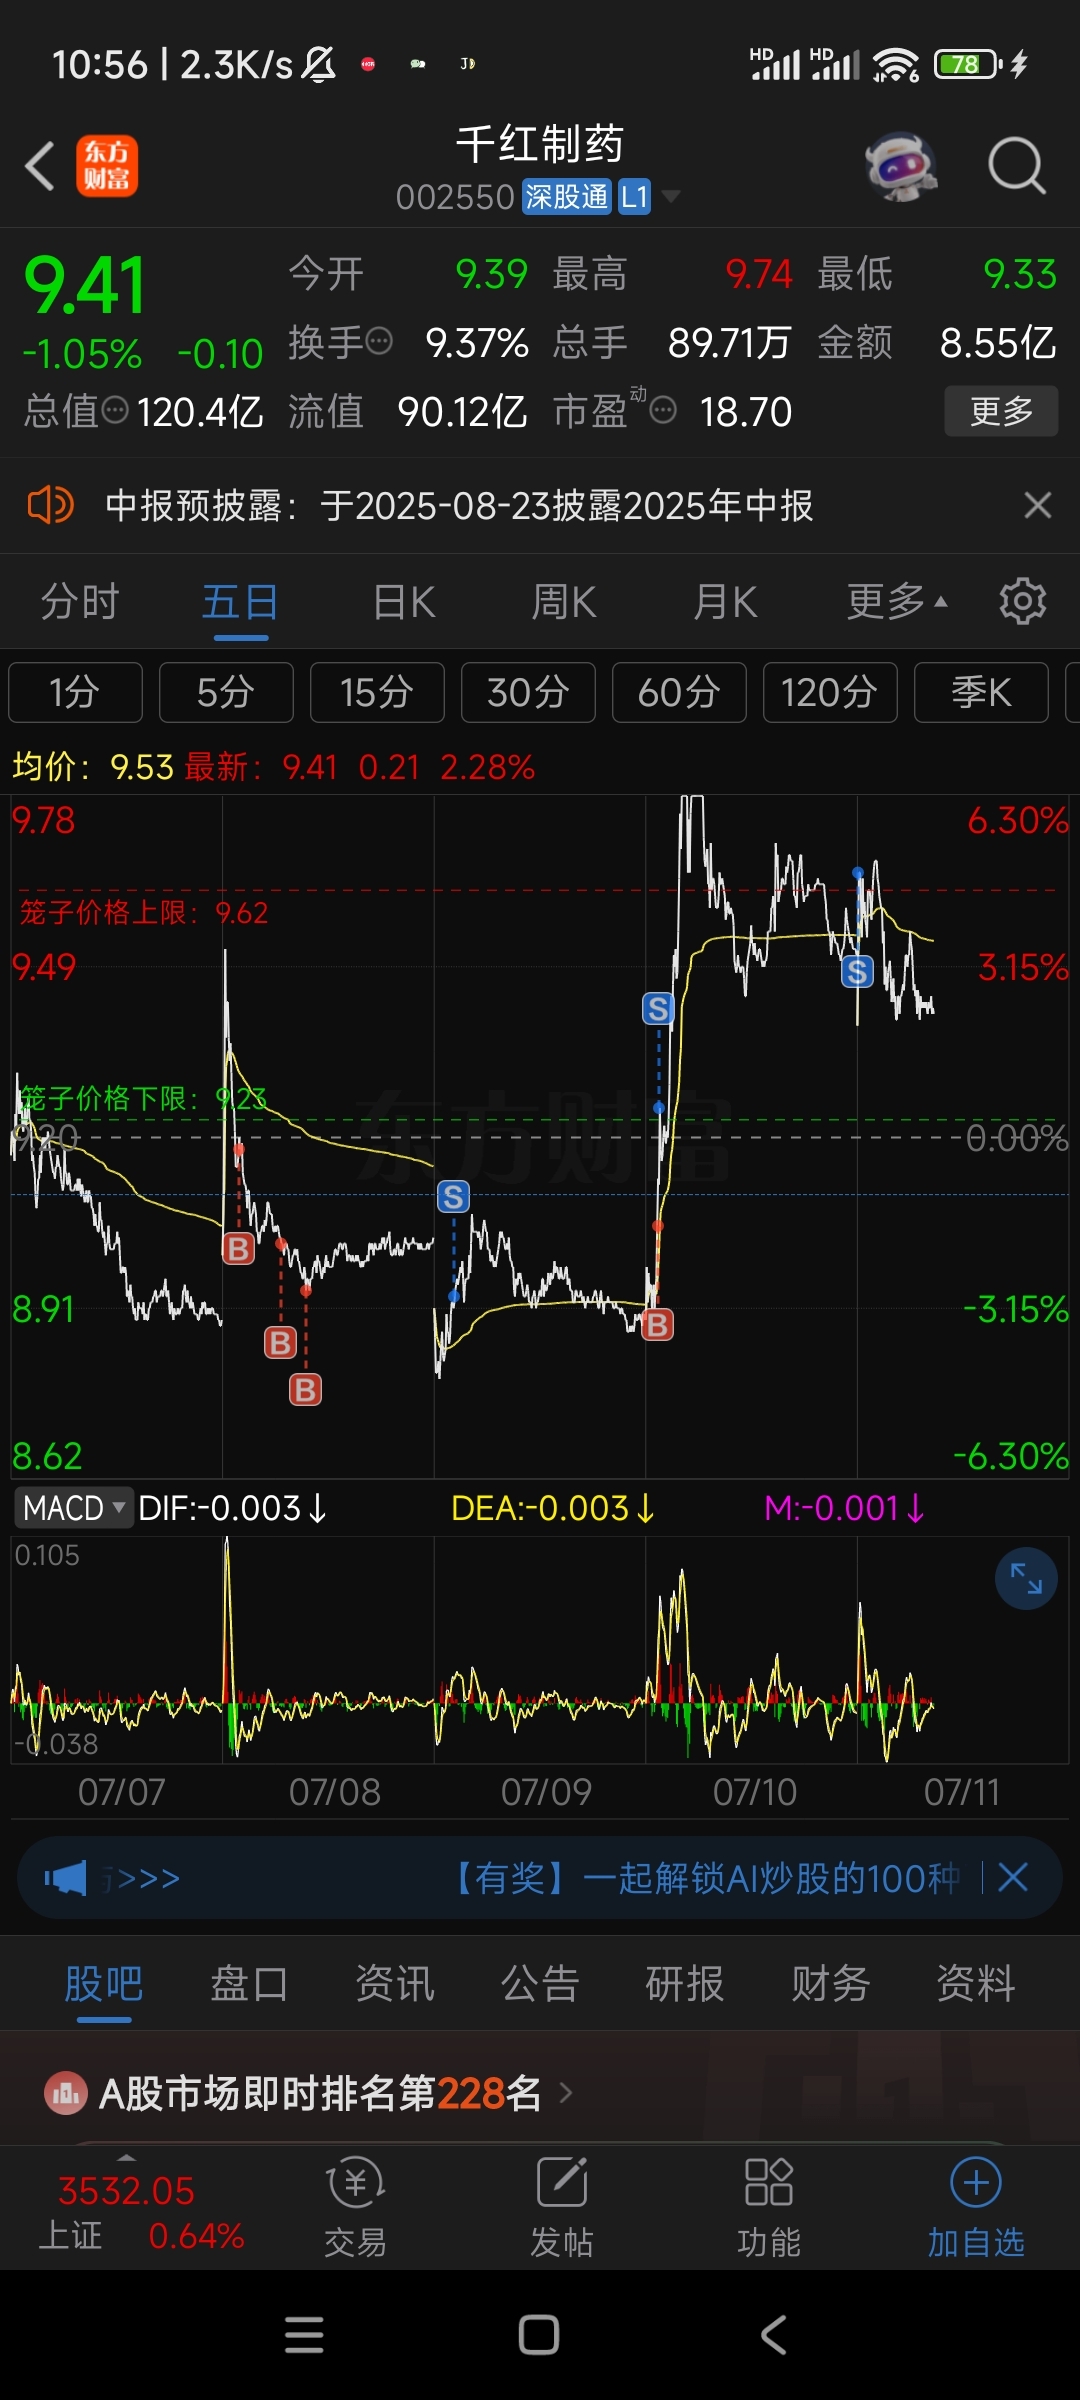
Task: Expand dropdown arrow next to L1 badge
Action: (671, 196)
